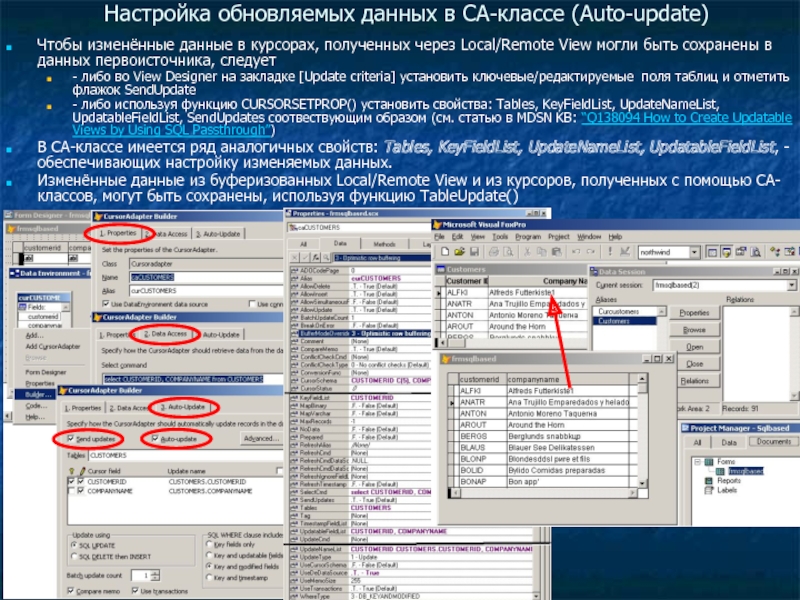The width and height of the screenshot is (800, 600).
Task: Click the New file icon in Visual FoxPro toolbar
Action: coord(445,252)
